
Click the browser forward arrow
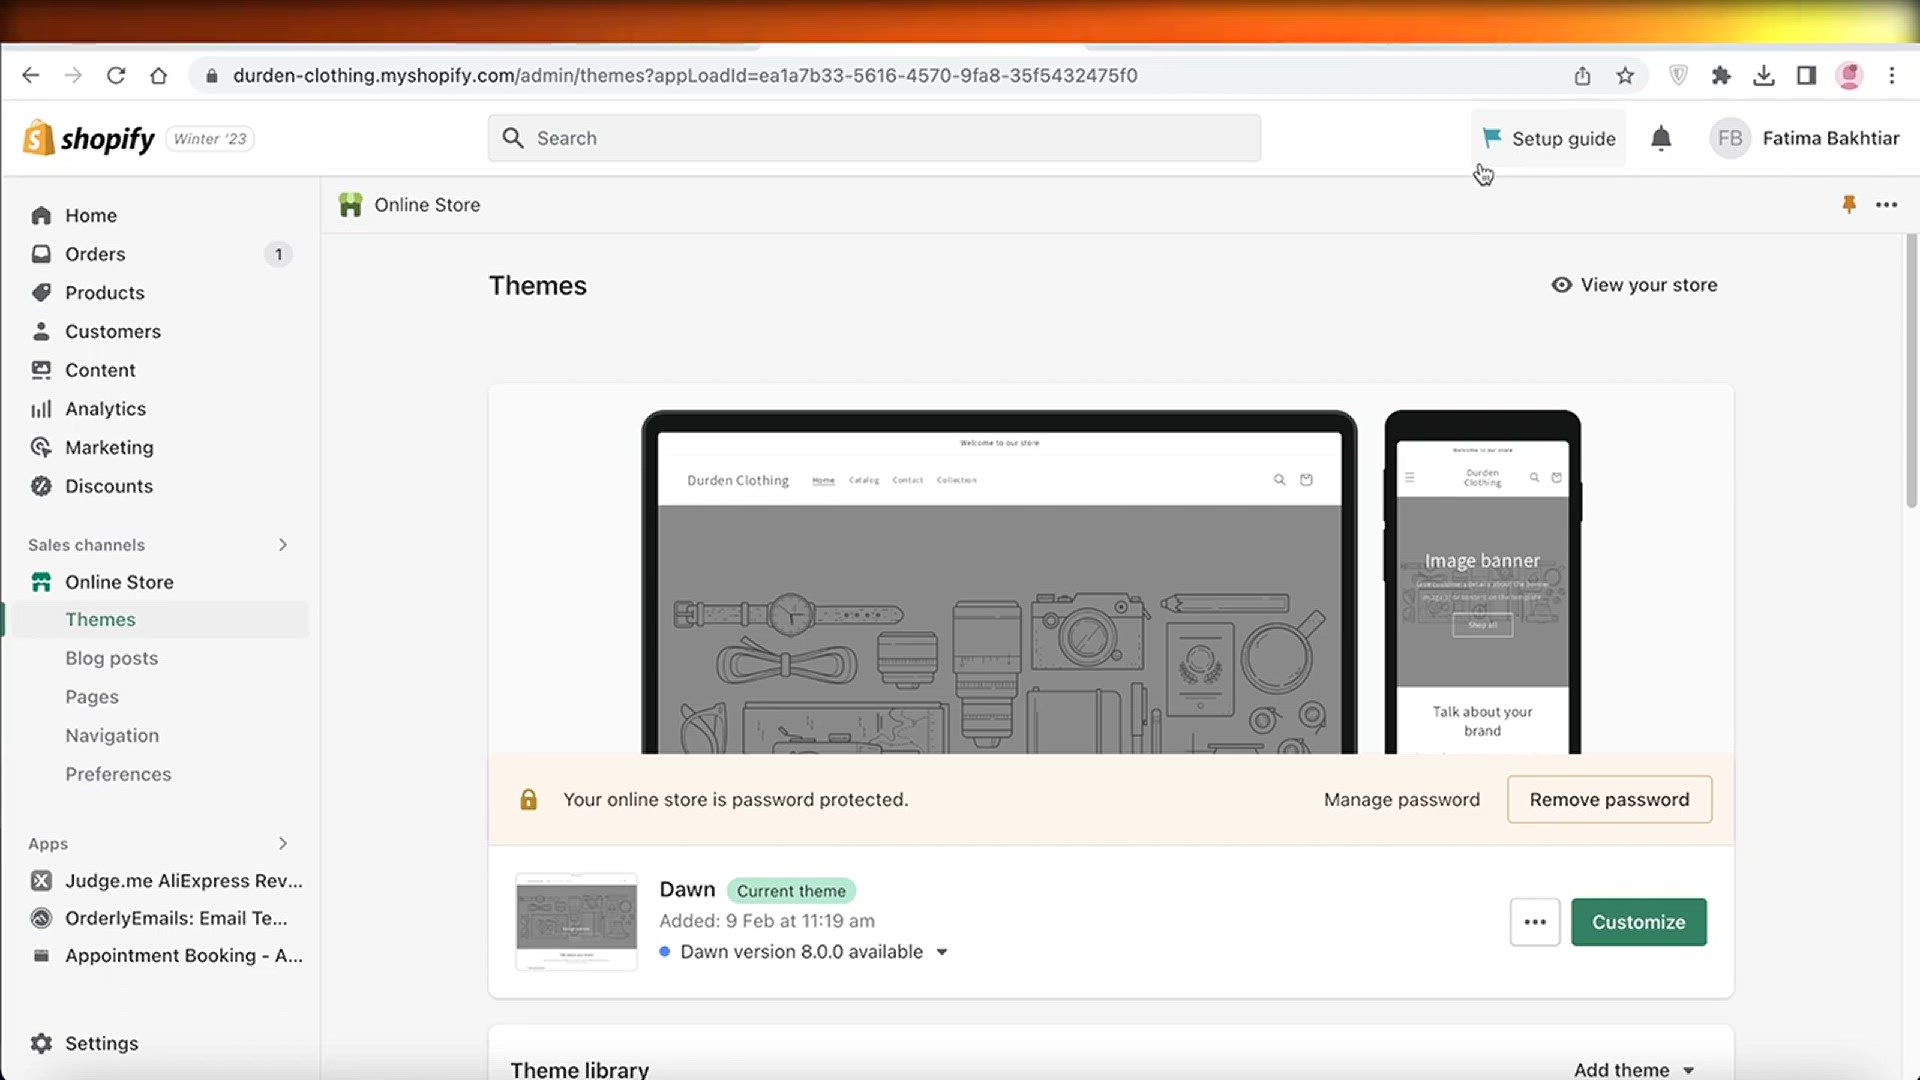(x=73, y=75)
